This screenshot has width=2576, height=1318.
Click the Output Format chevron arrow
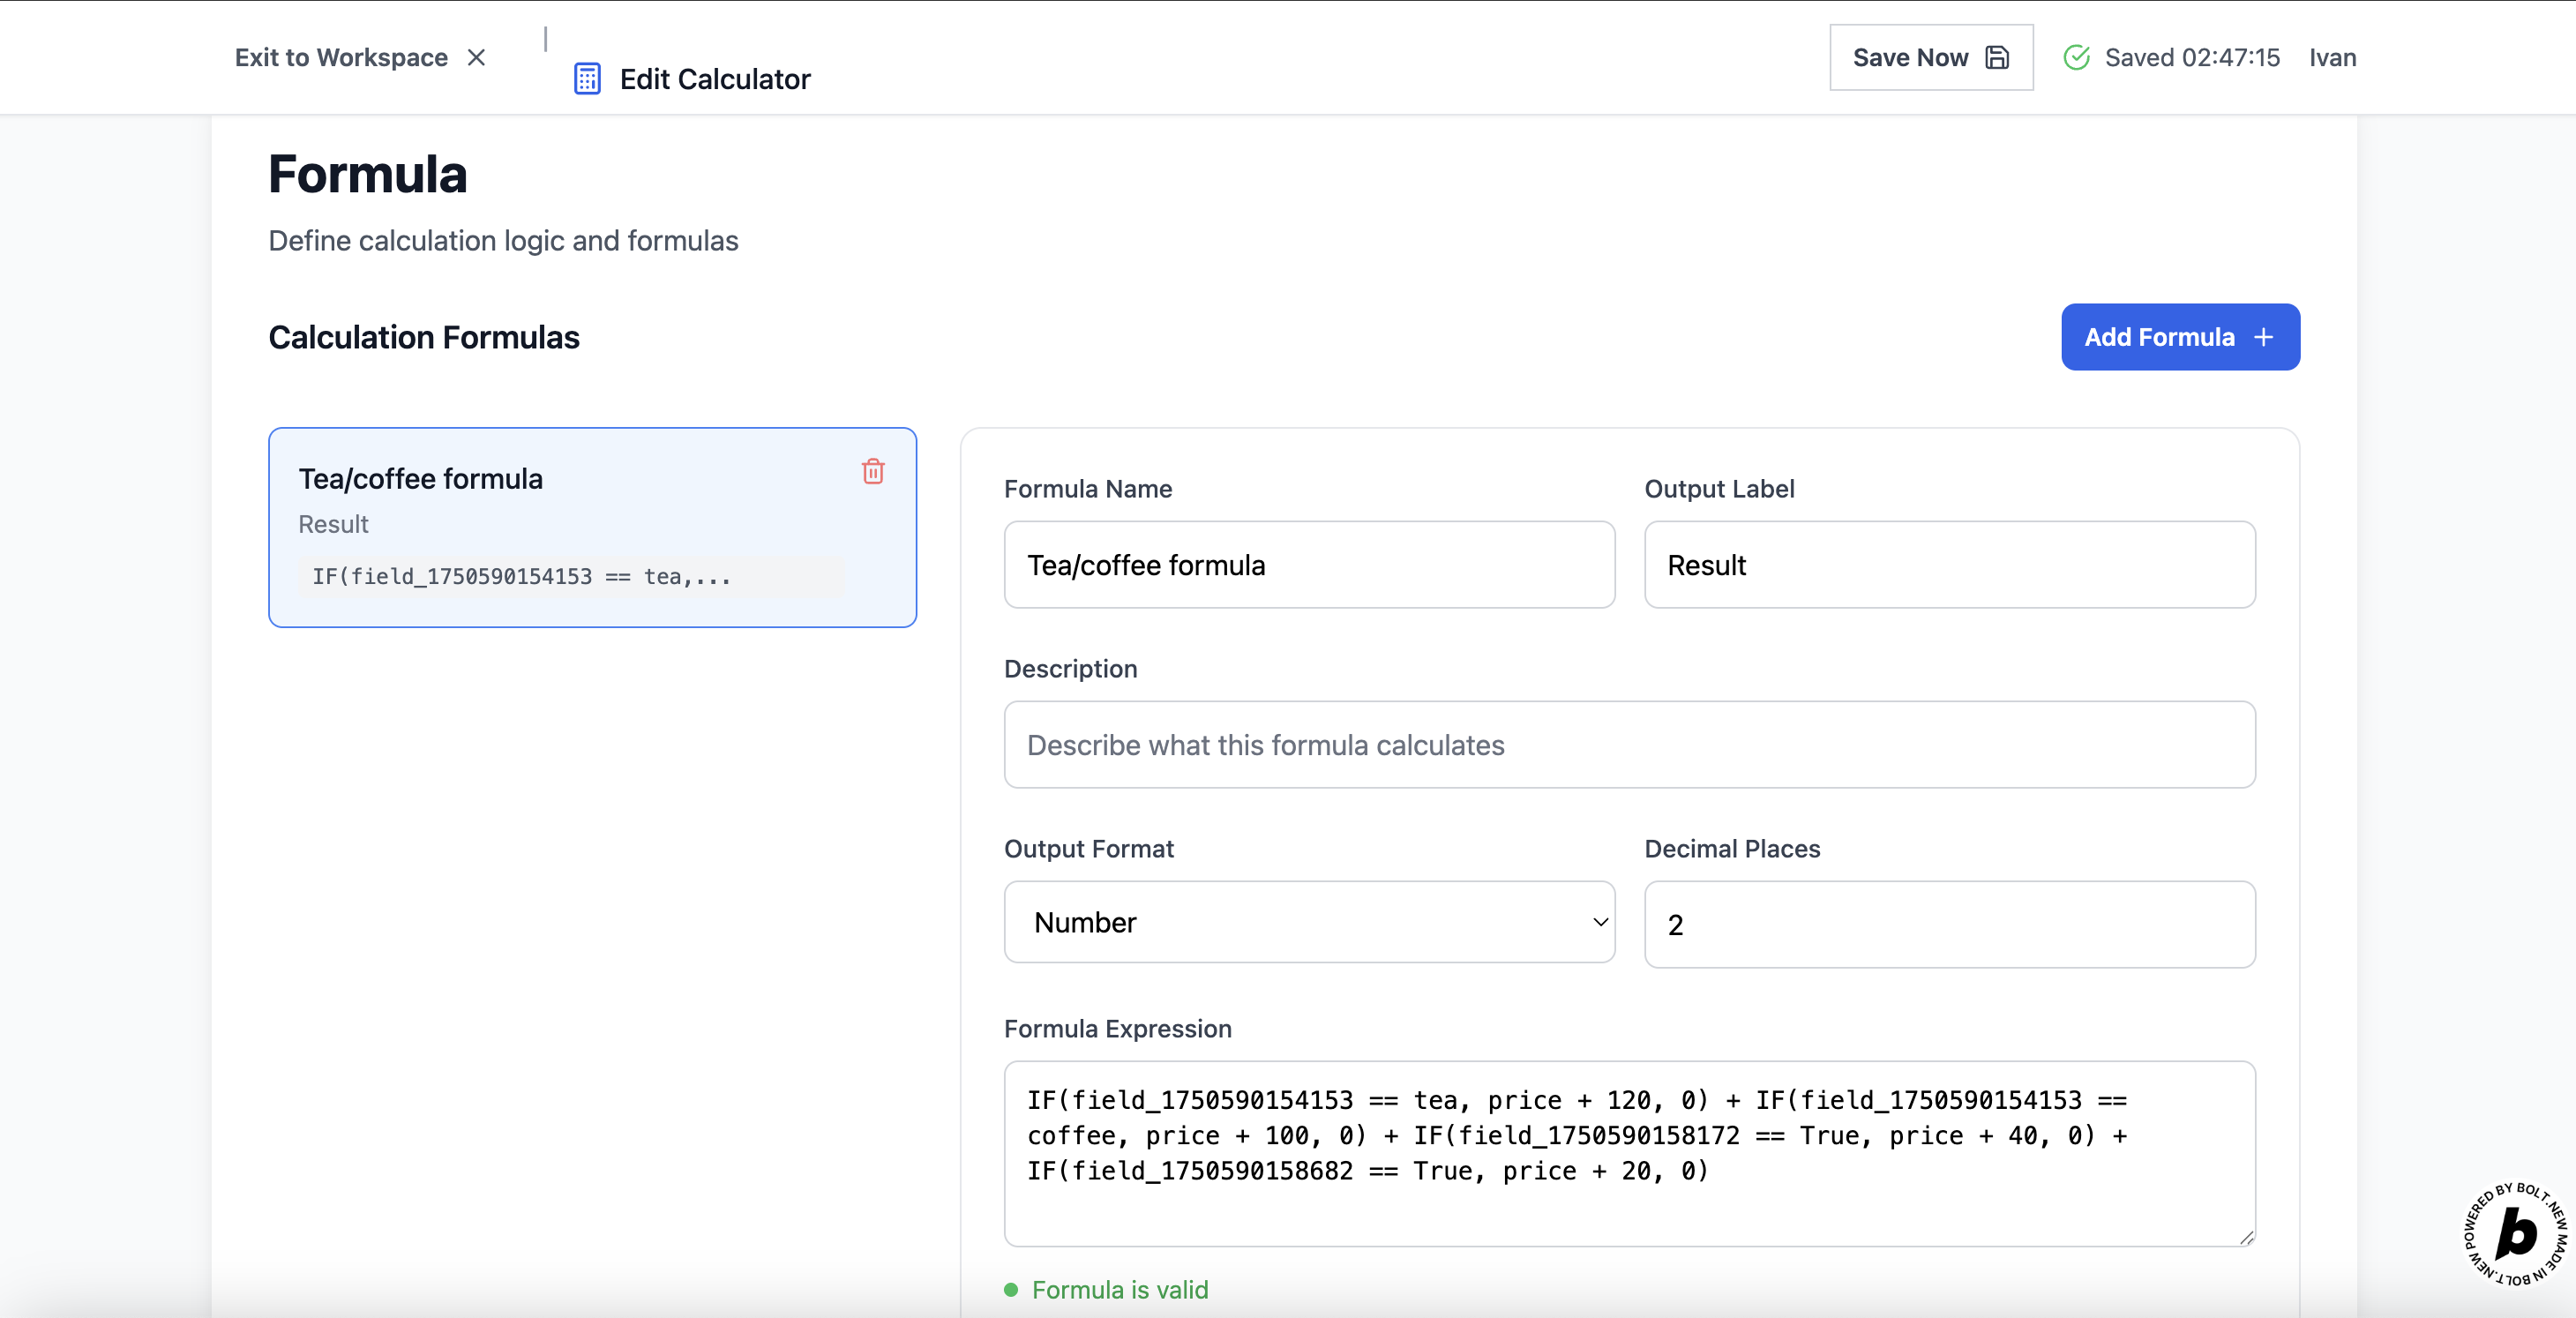click(1600, 922)
